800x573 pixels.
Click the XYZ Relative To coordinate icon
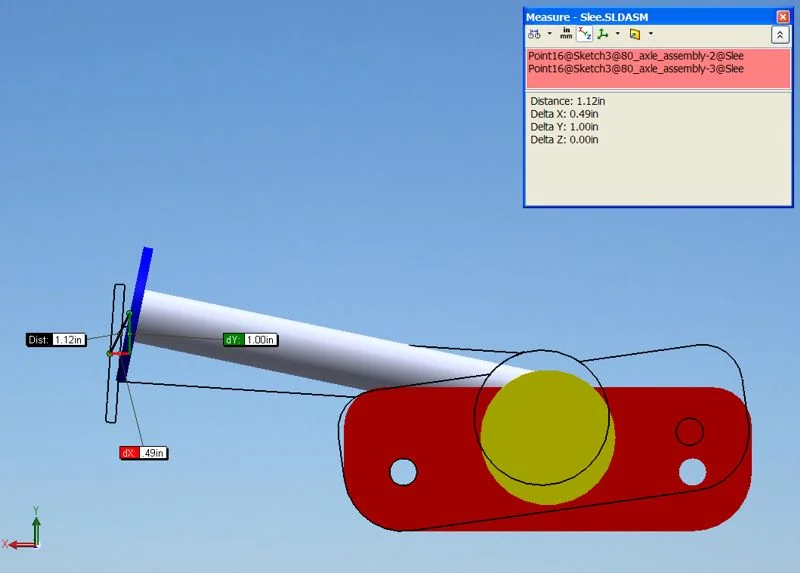pos(603,34)
